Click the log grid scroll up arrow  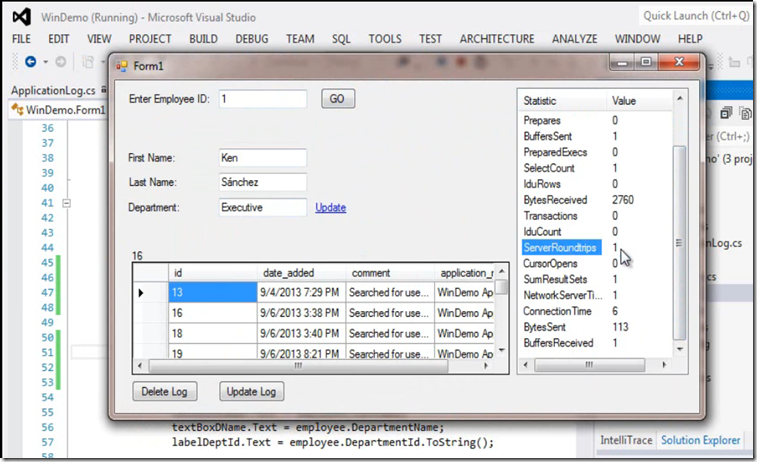tap(502, 271)
